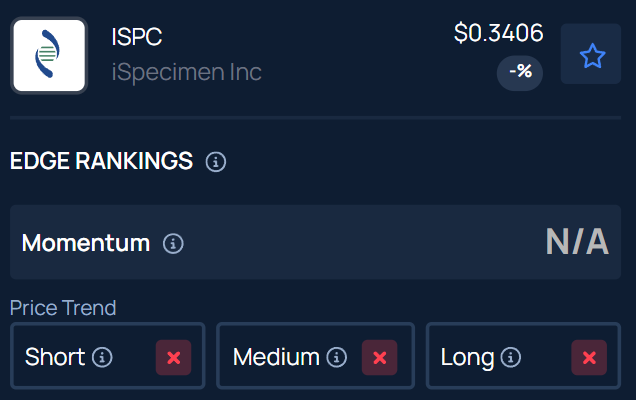Click the Edge Rankings heading
The width and height of the screenshot is (636, 400).
click(x=101, y=161)
